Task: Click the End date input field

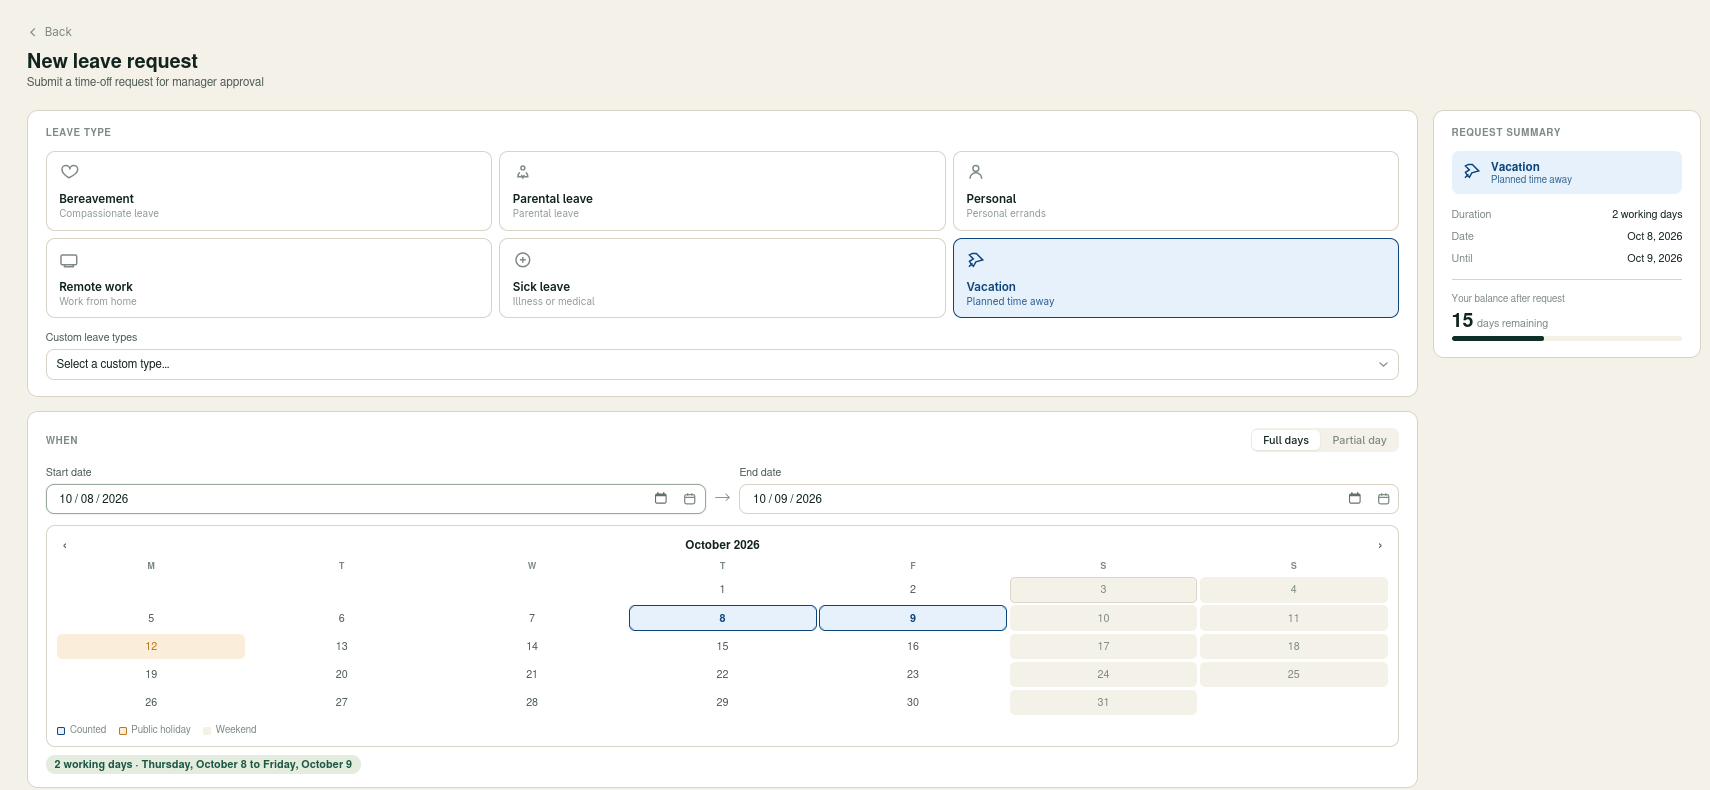Action: click(1069, 499)
